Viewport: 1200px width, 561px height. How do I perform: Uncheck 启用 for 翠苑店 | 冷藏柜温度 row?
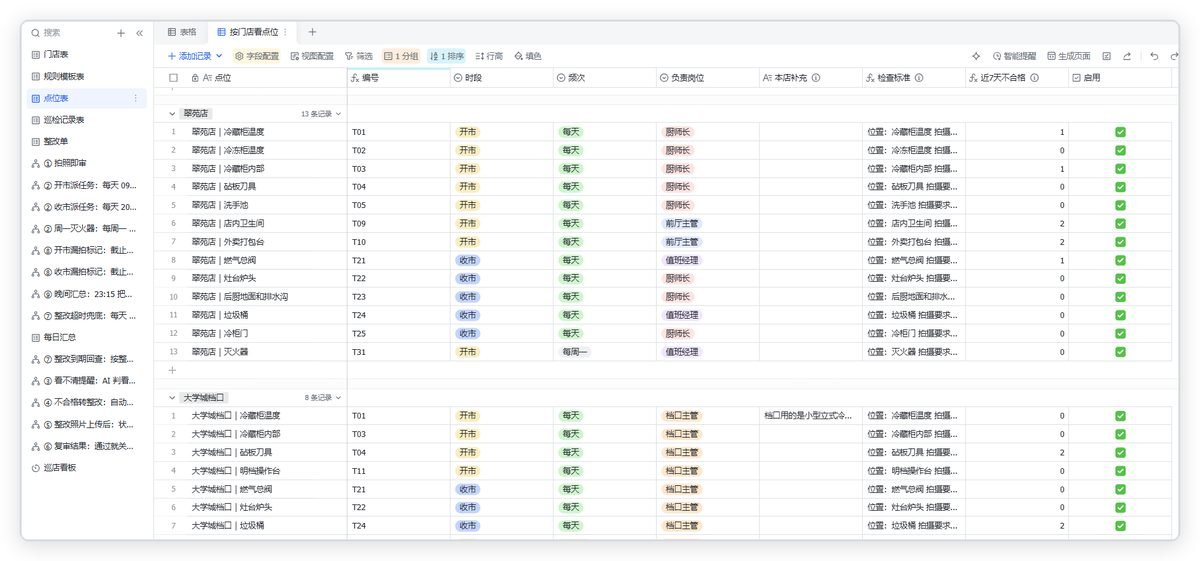(1120, 132)
